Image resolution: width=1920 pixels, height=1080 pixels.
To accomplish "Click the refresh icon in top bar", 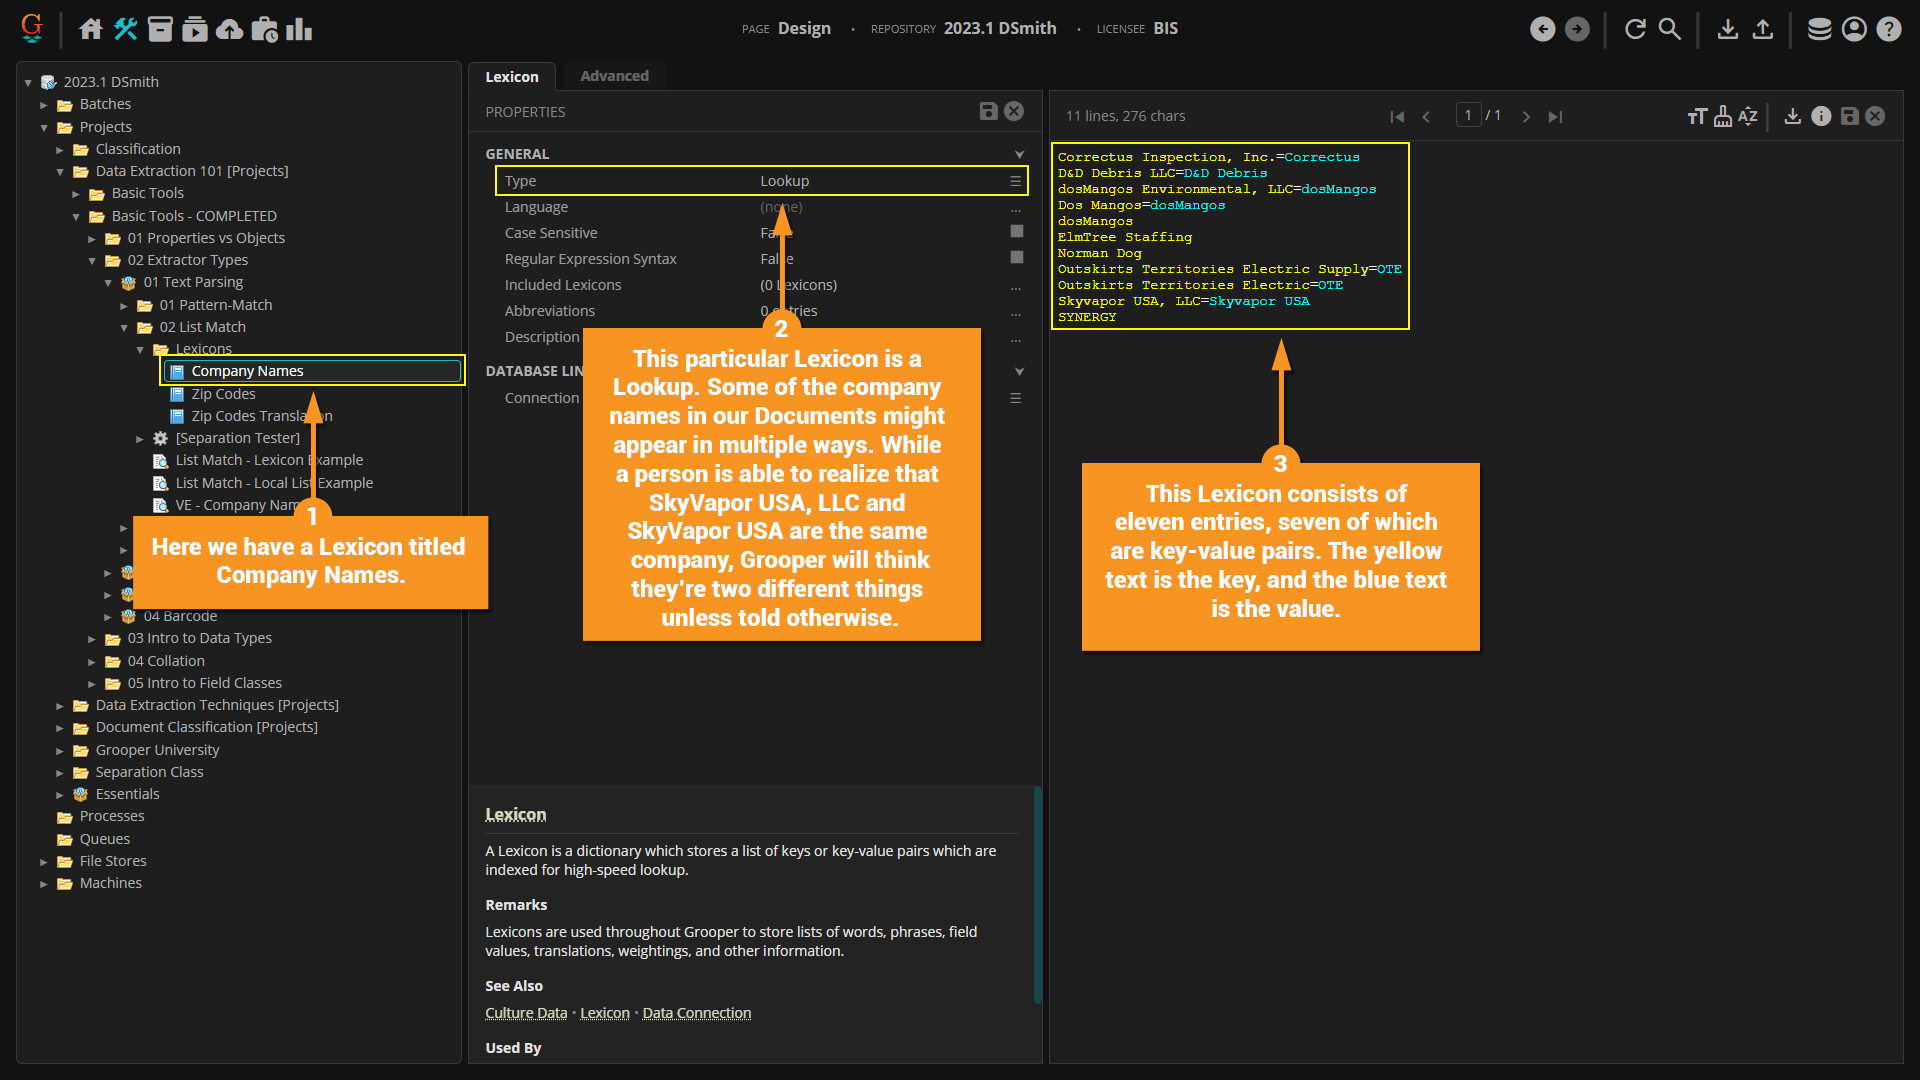I will pyautogui.click(x=1635, y=29).
